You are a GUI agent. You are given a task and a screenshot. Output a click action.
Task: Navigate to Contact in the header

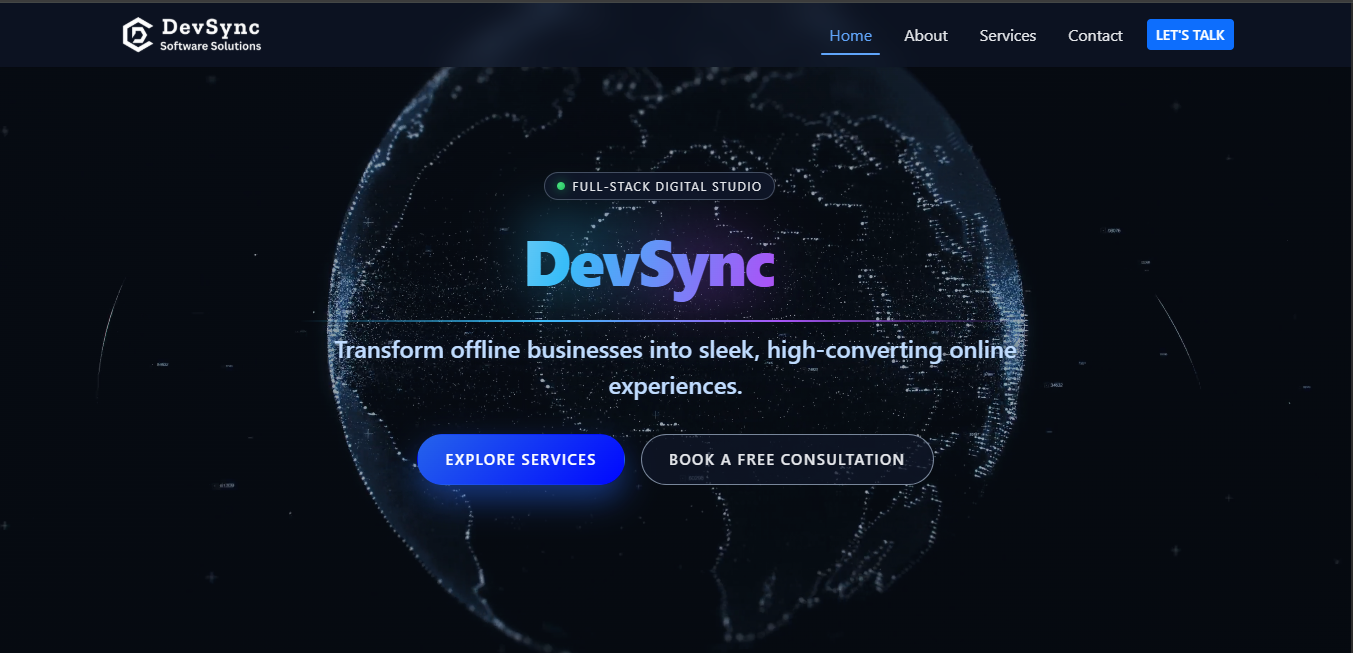point(1095,35)
